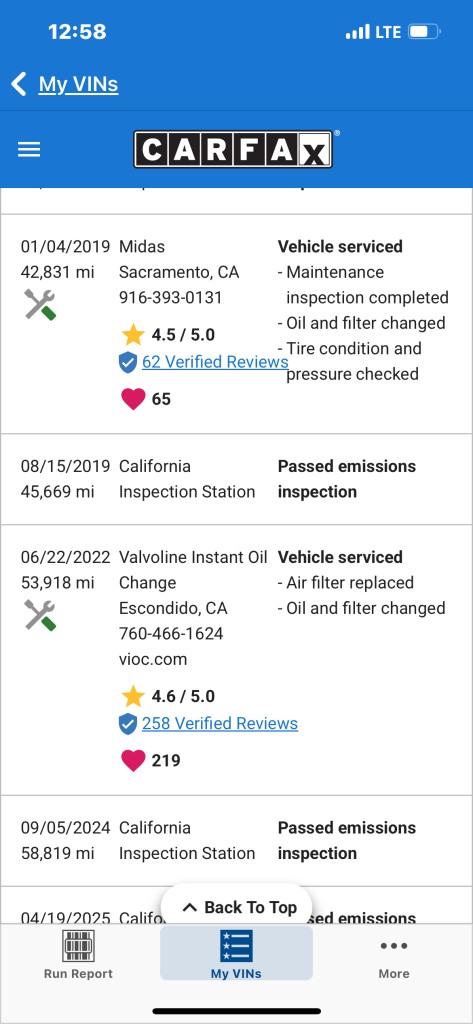Screen dimensions: 473x1024
Task: Open 258 Verified Reviews link
Action: tap(220, 724)
